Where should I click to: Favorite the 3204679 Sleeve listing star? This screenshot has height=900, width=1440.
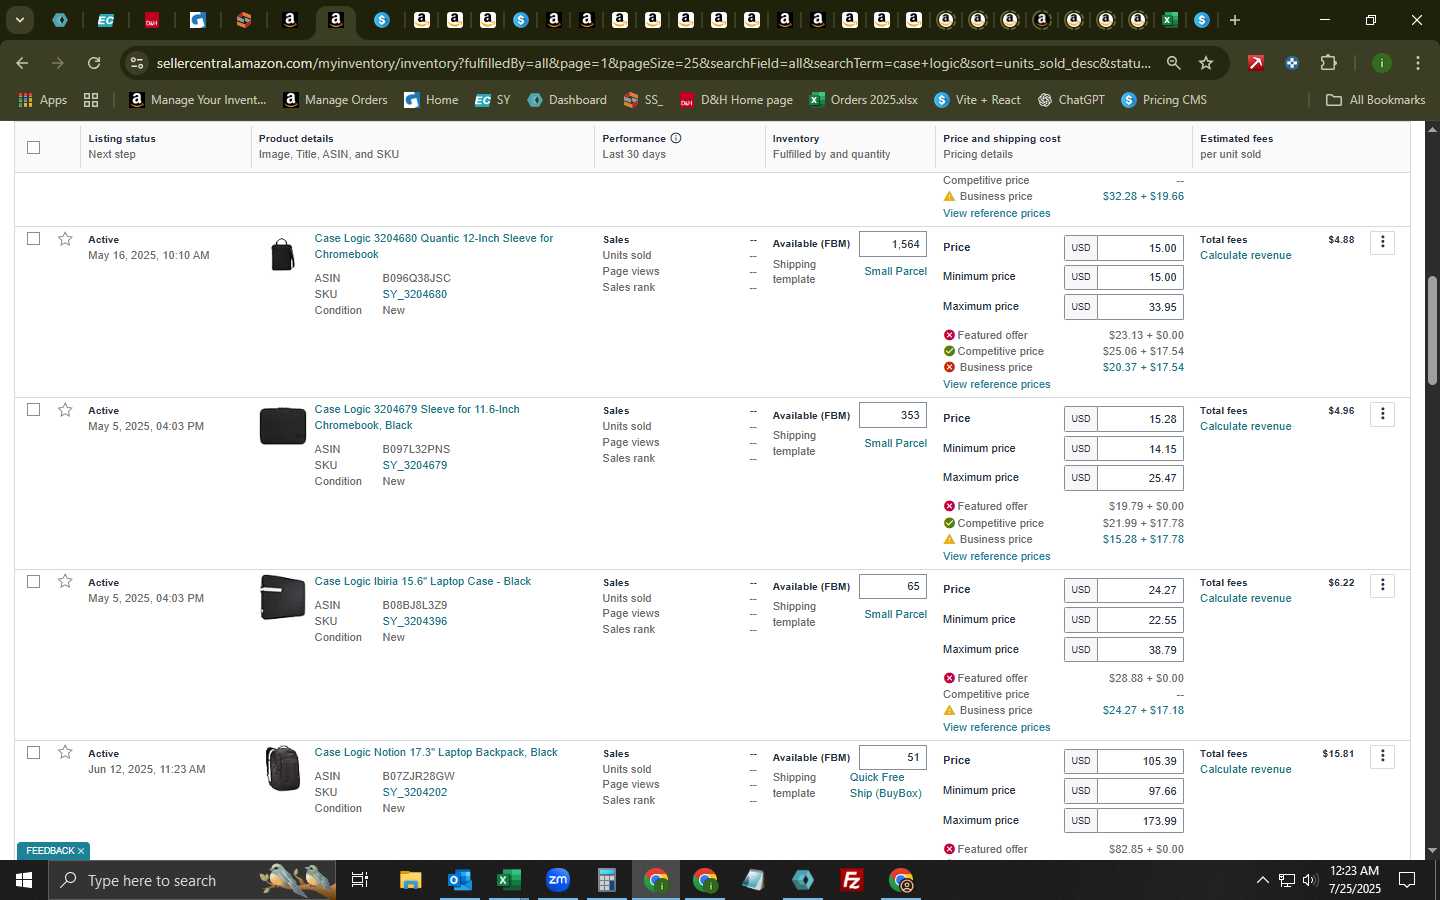tap(65, 410)
